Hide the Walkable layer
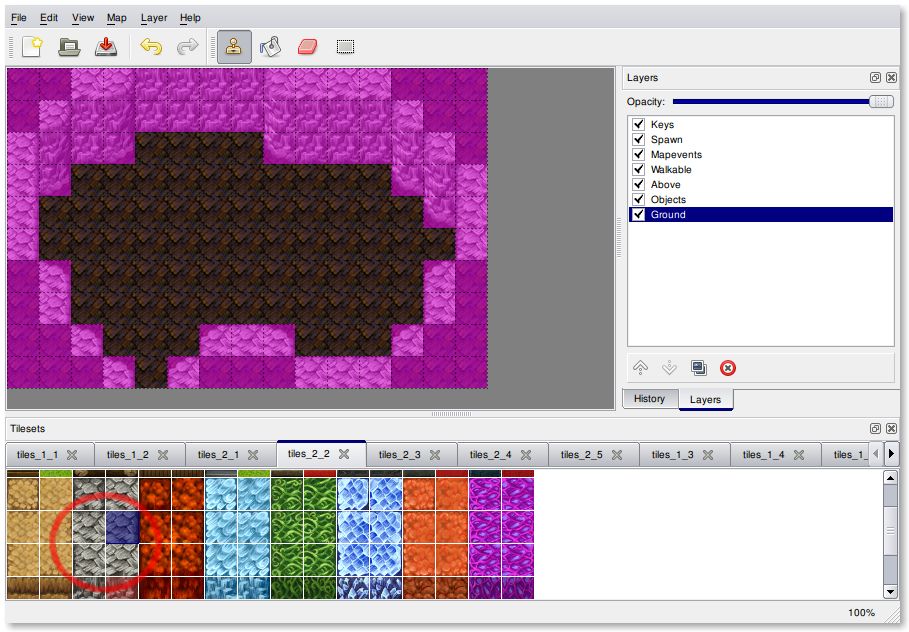The image size is (909, 632). (638, 170)
